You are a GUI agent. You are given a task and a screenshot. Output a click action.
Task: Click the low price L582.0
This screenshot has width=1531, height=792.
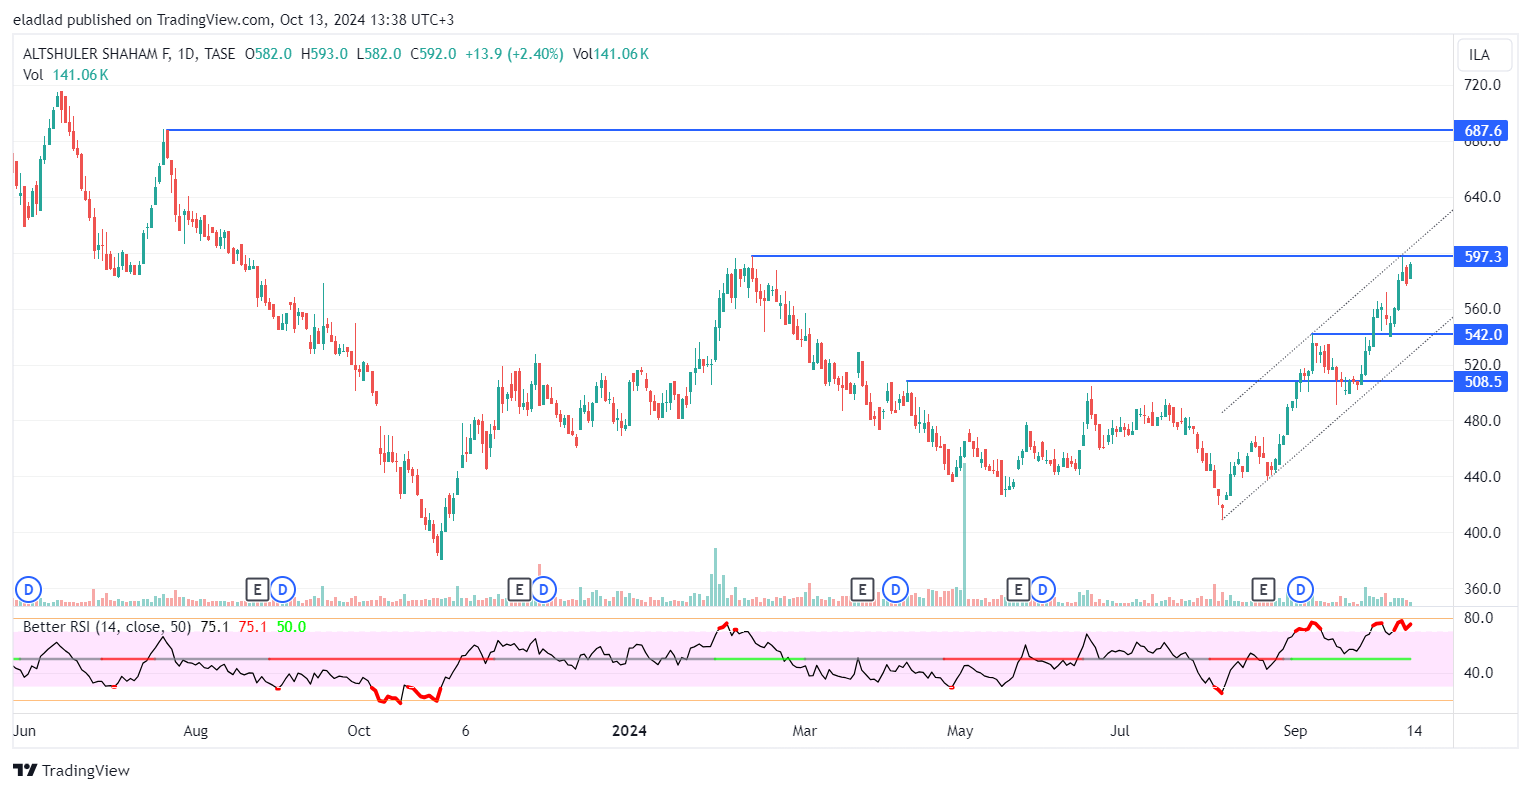tap(379, 54)
